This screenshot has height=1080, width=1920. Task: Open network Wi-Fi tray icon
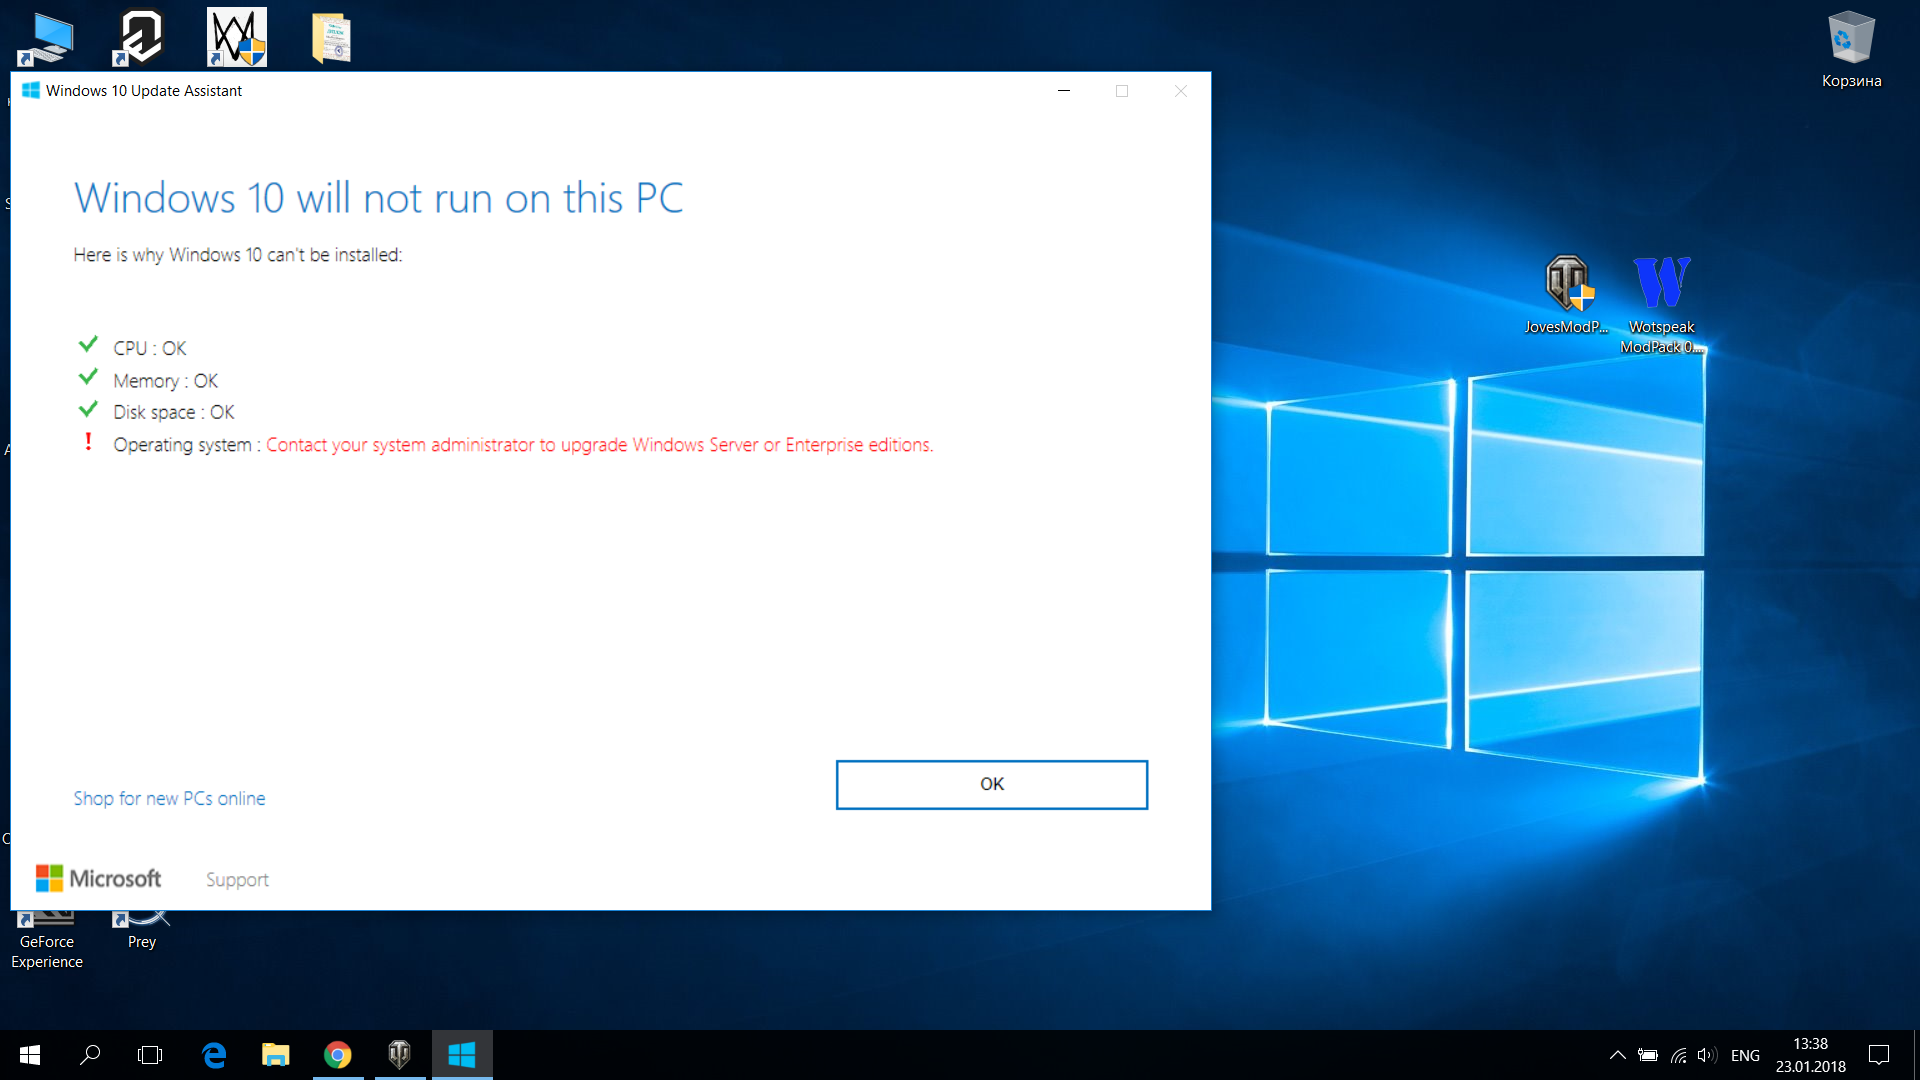(x=1678, y=1055)
